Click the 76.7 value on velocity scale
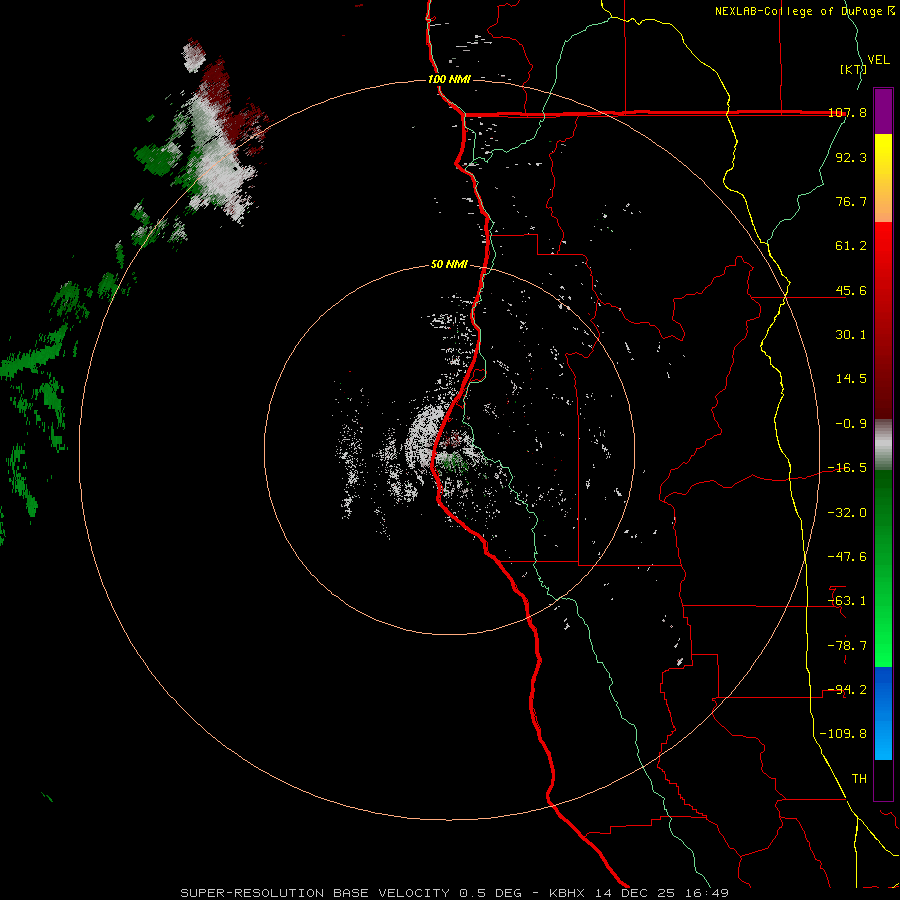 point(851,201)
